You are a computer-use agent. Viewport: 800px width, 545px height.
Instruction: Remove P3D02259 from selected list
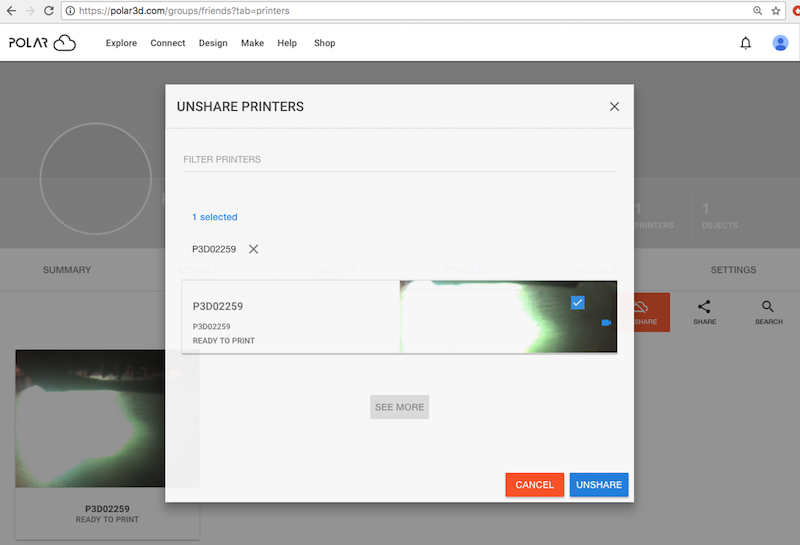(x=253, y=249)
